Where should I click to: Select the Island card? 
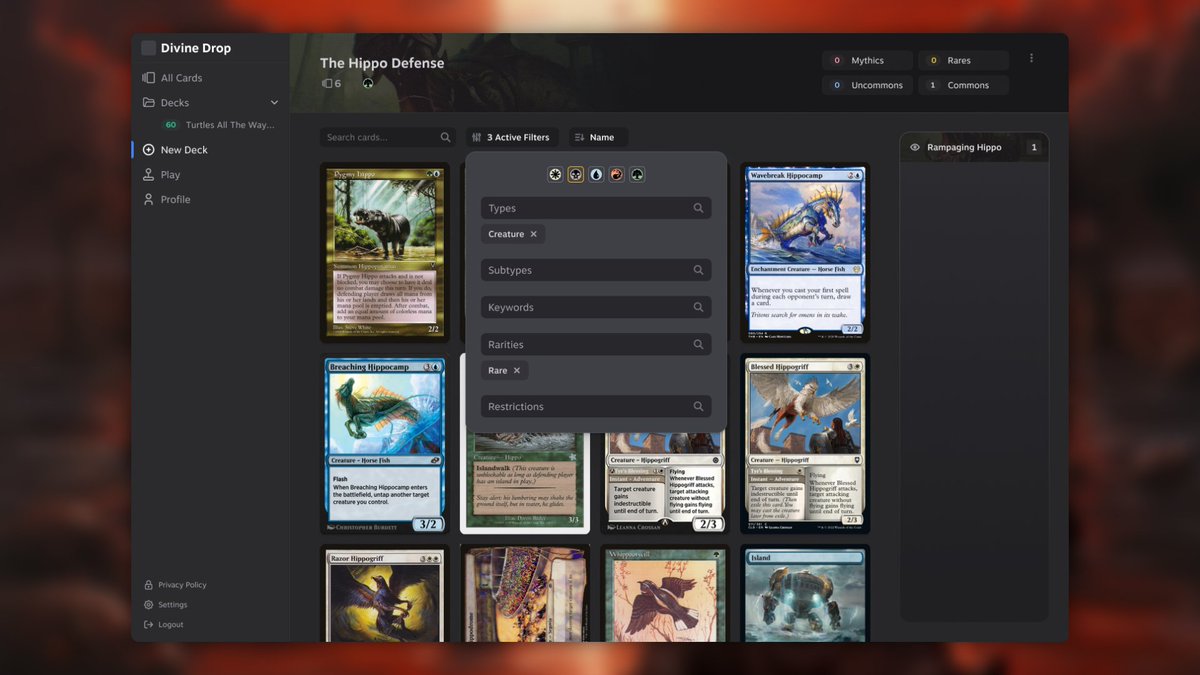point(805,593)
